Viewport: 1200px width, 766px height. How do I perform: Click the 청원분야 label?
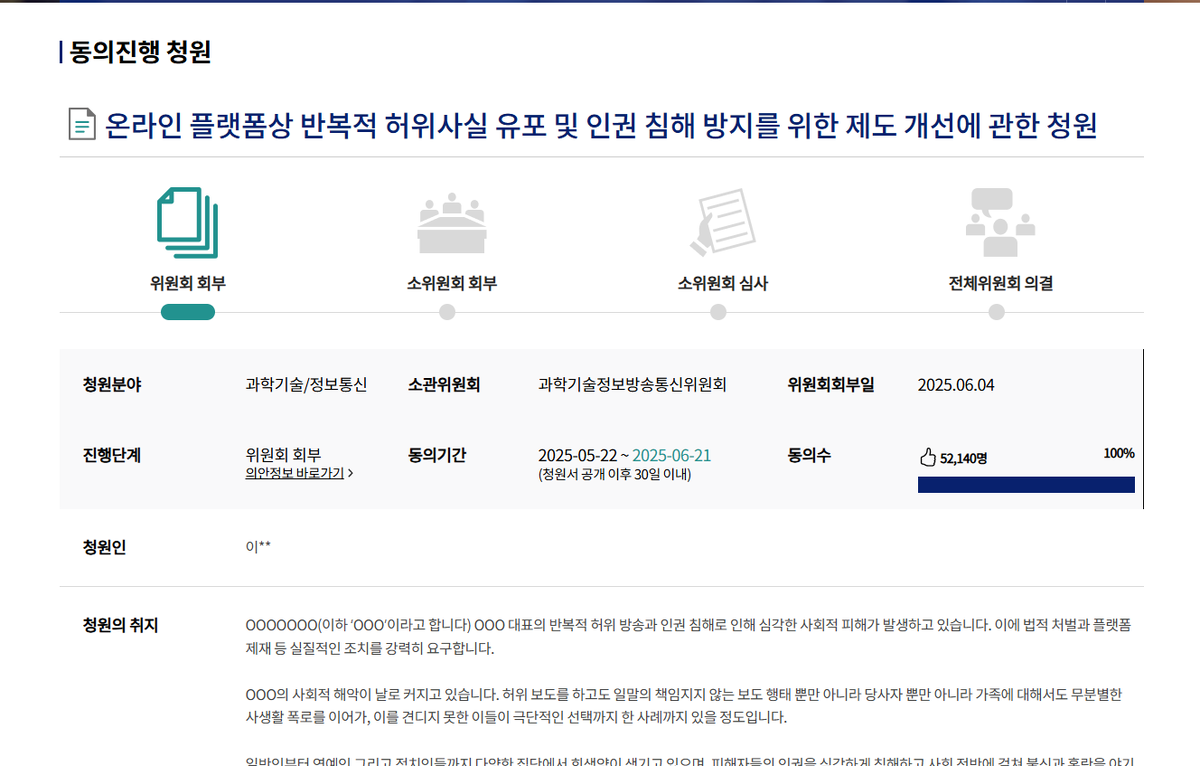112,385
